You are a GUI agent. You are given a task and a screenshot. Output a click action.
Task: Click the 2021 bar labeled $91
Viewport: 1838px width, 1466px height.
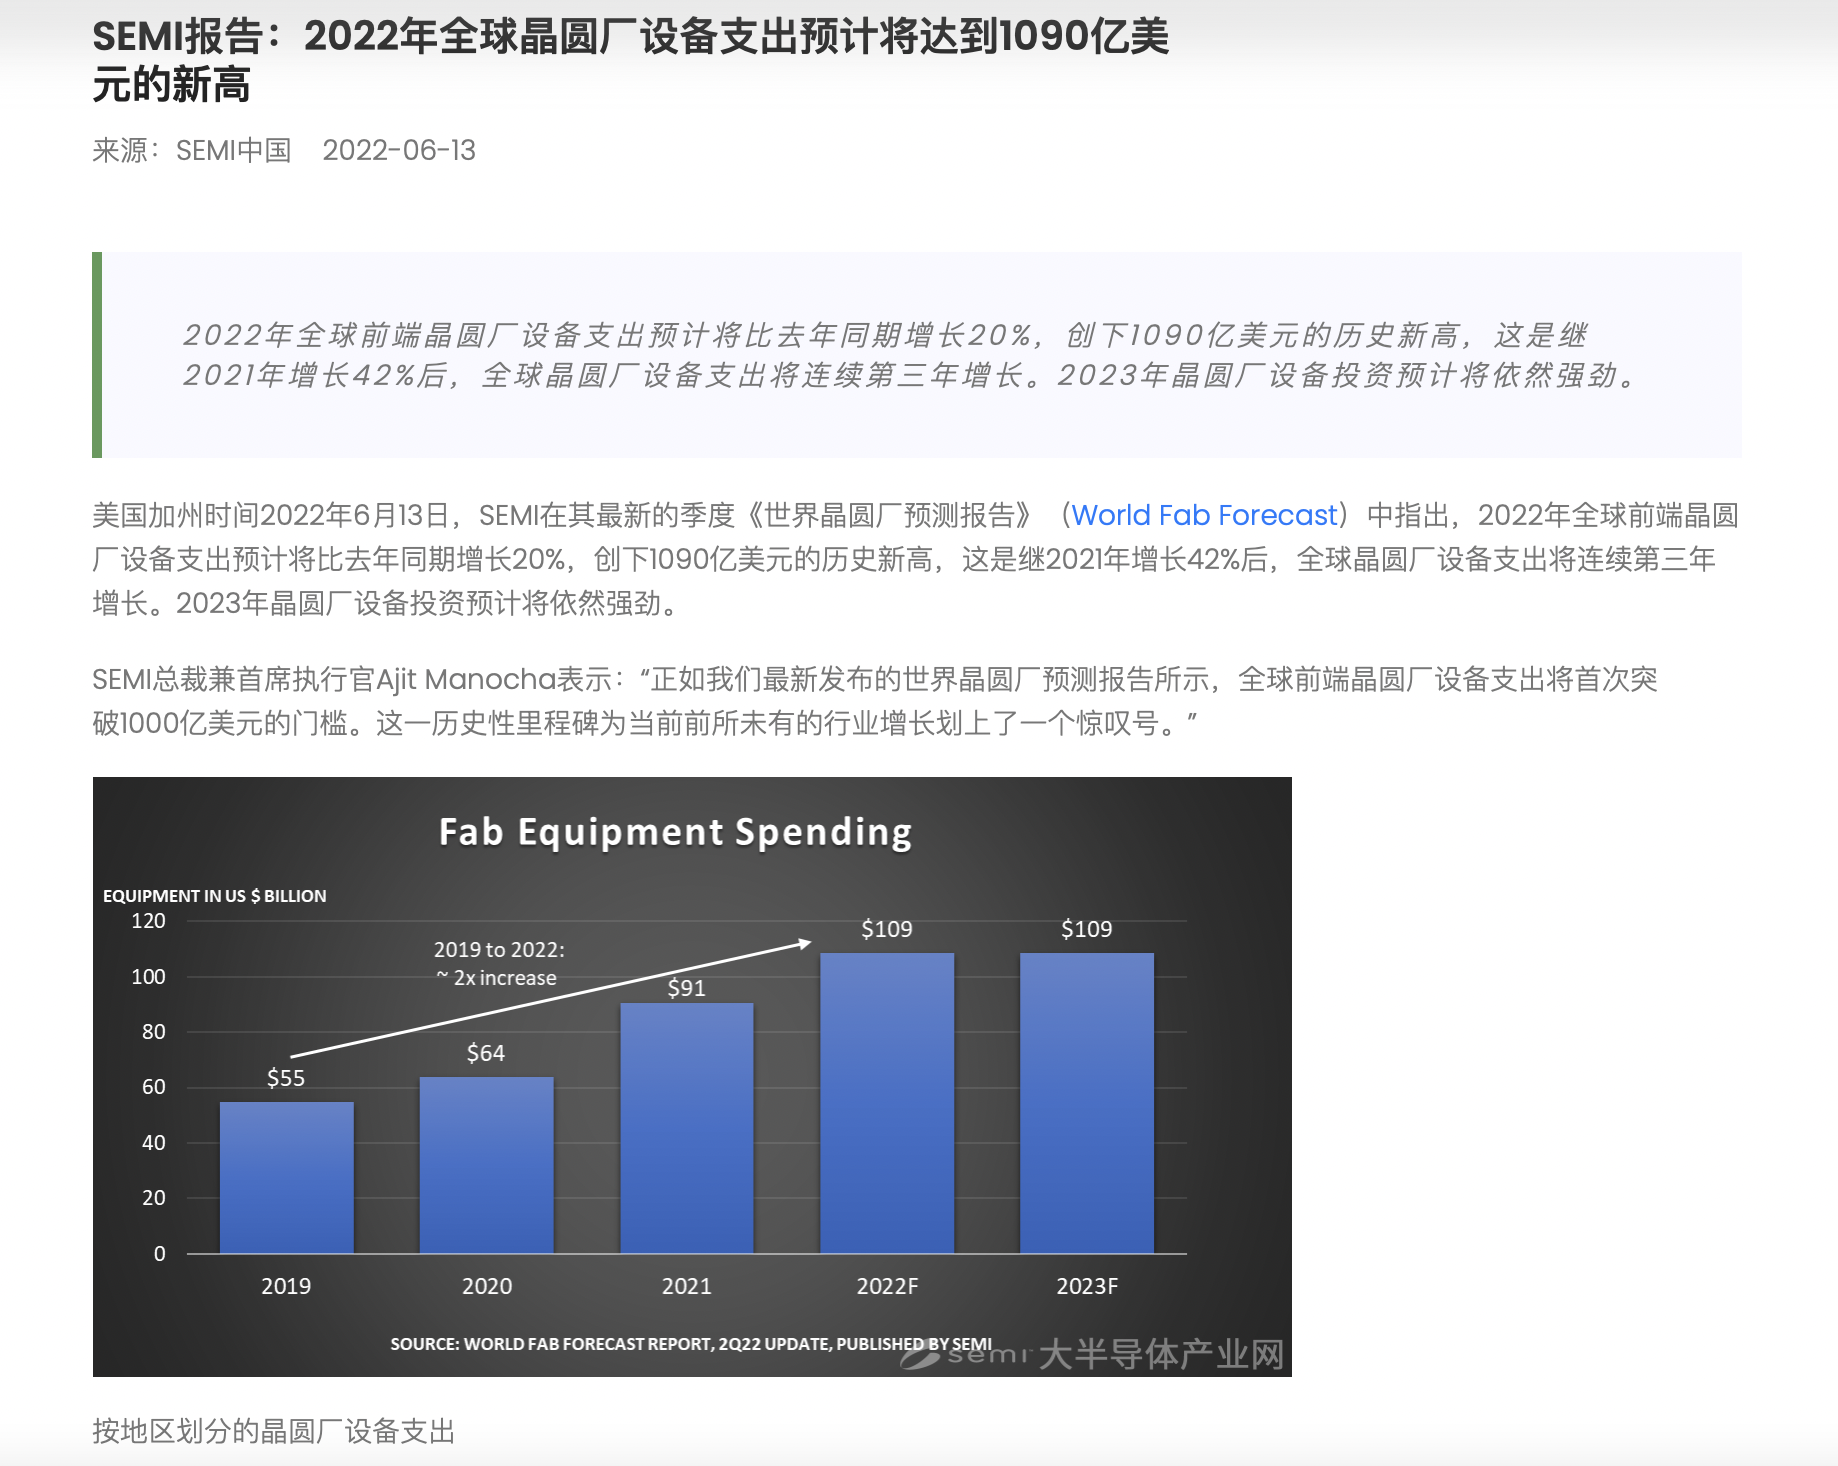[686, 1128]
